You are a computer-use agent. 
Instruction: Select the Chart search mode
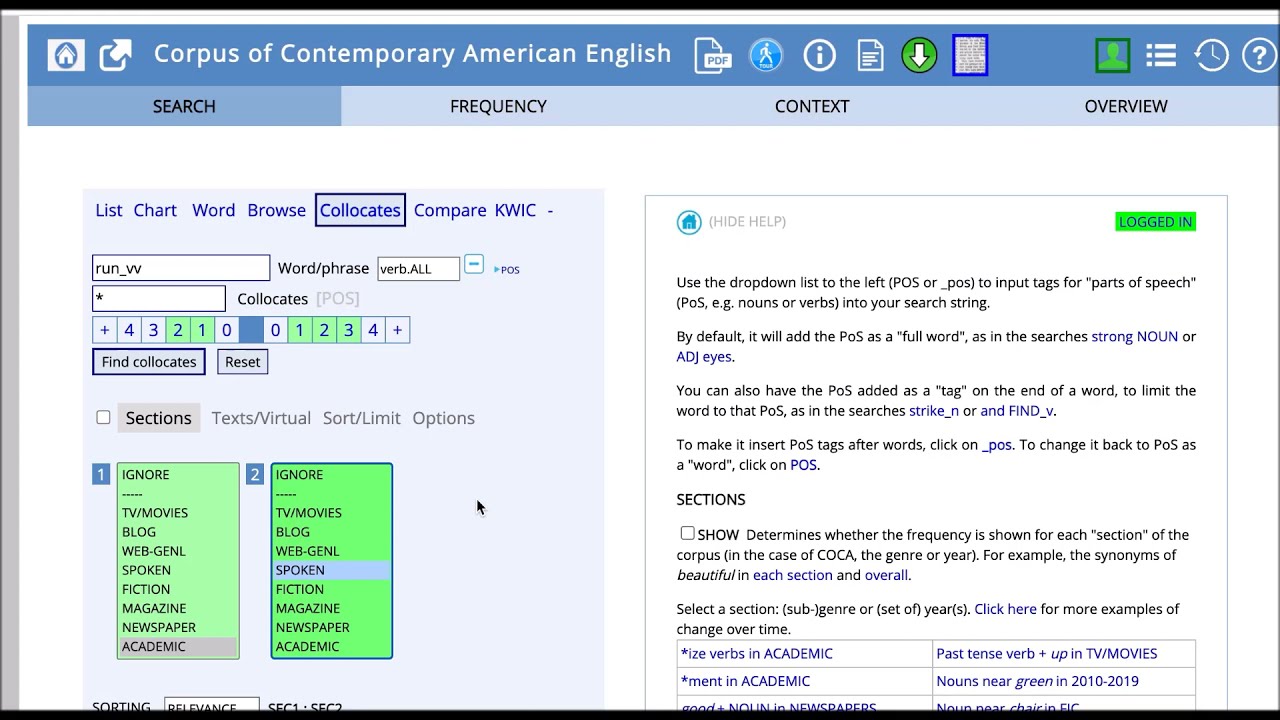pyautogui.click(x=155, y=210)
